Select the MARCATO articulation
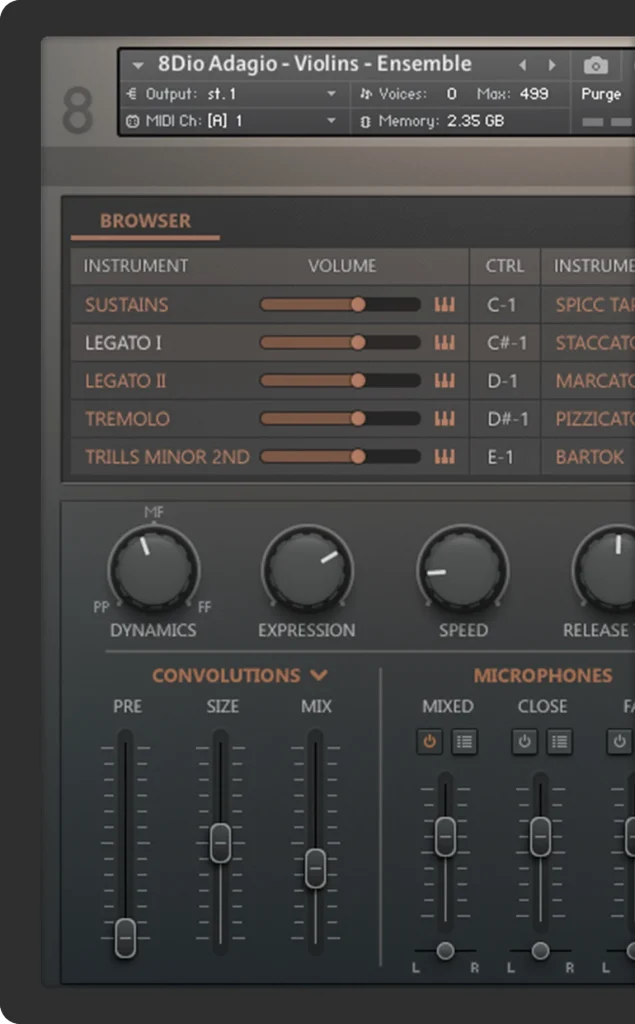The height and width of the screenshot is (1024, 635). click(594, 381)
